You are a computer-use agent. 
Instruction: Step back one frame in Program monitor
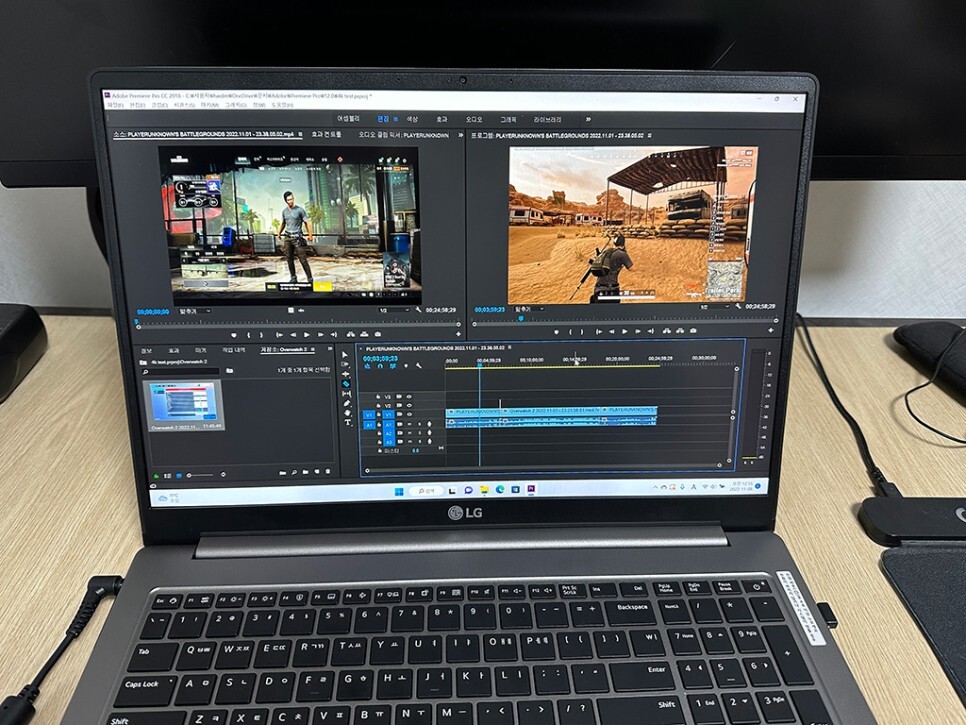(612, 331)
